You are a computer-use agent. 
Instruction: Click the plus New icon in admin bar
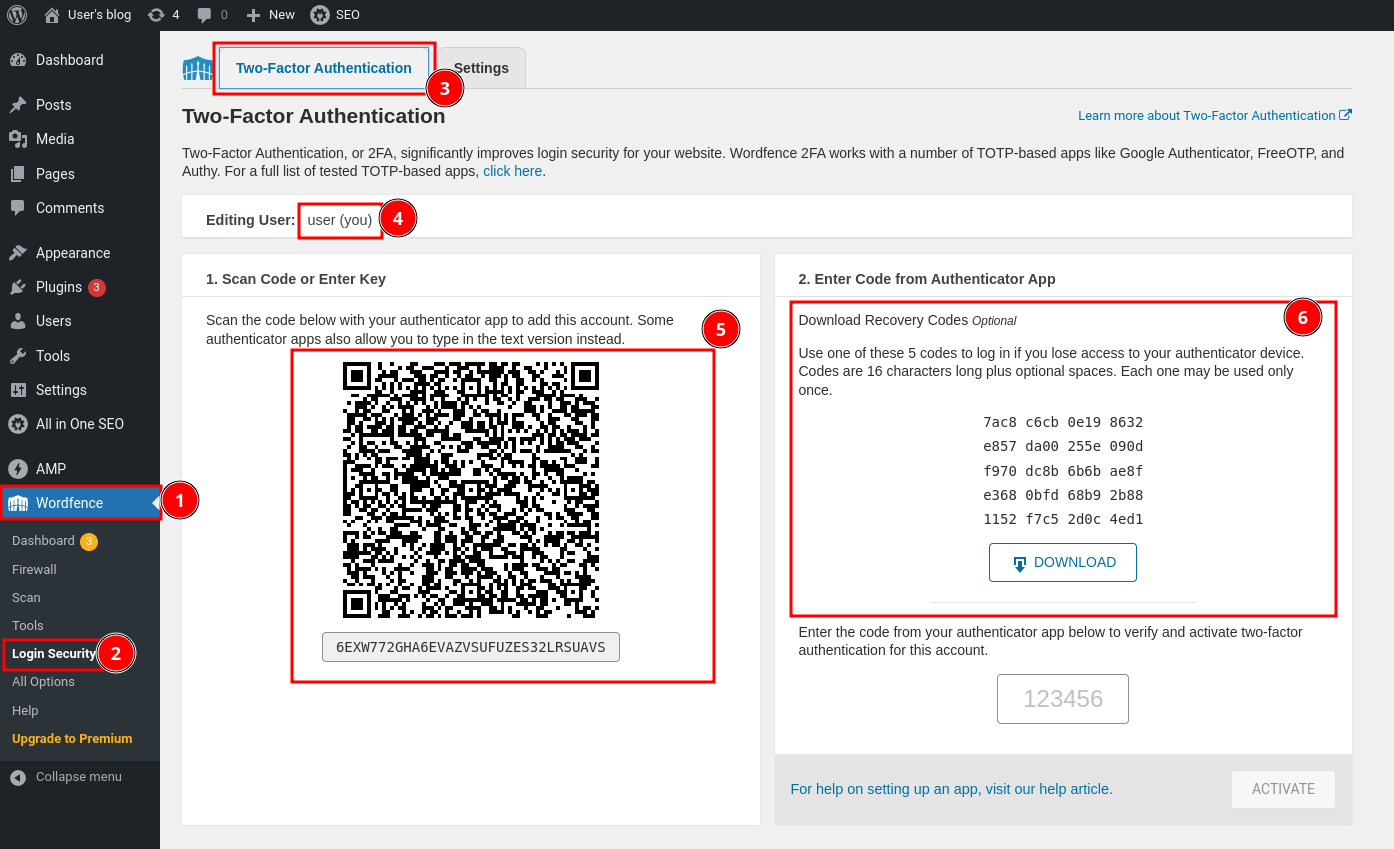pos(253,14)
